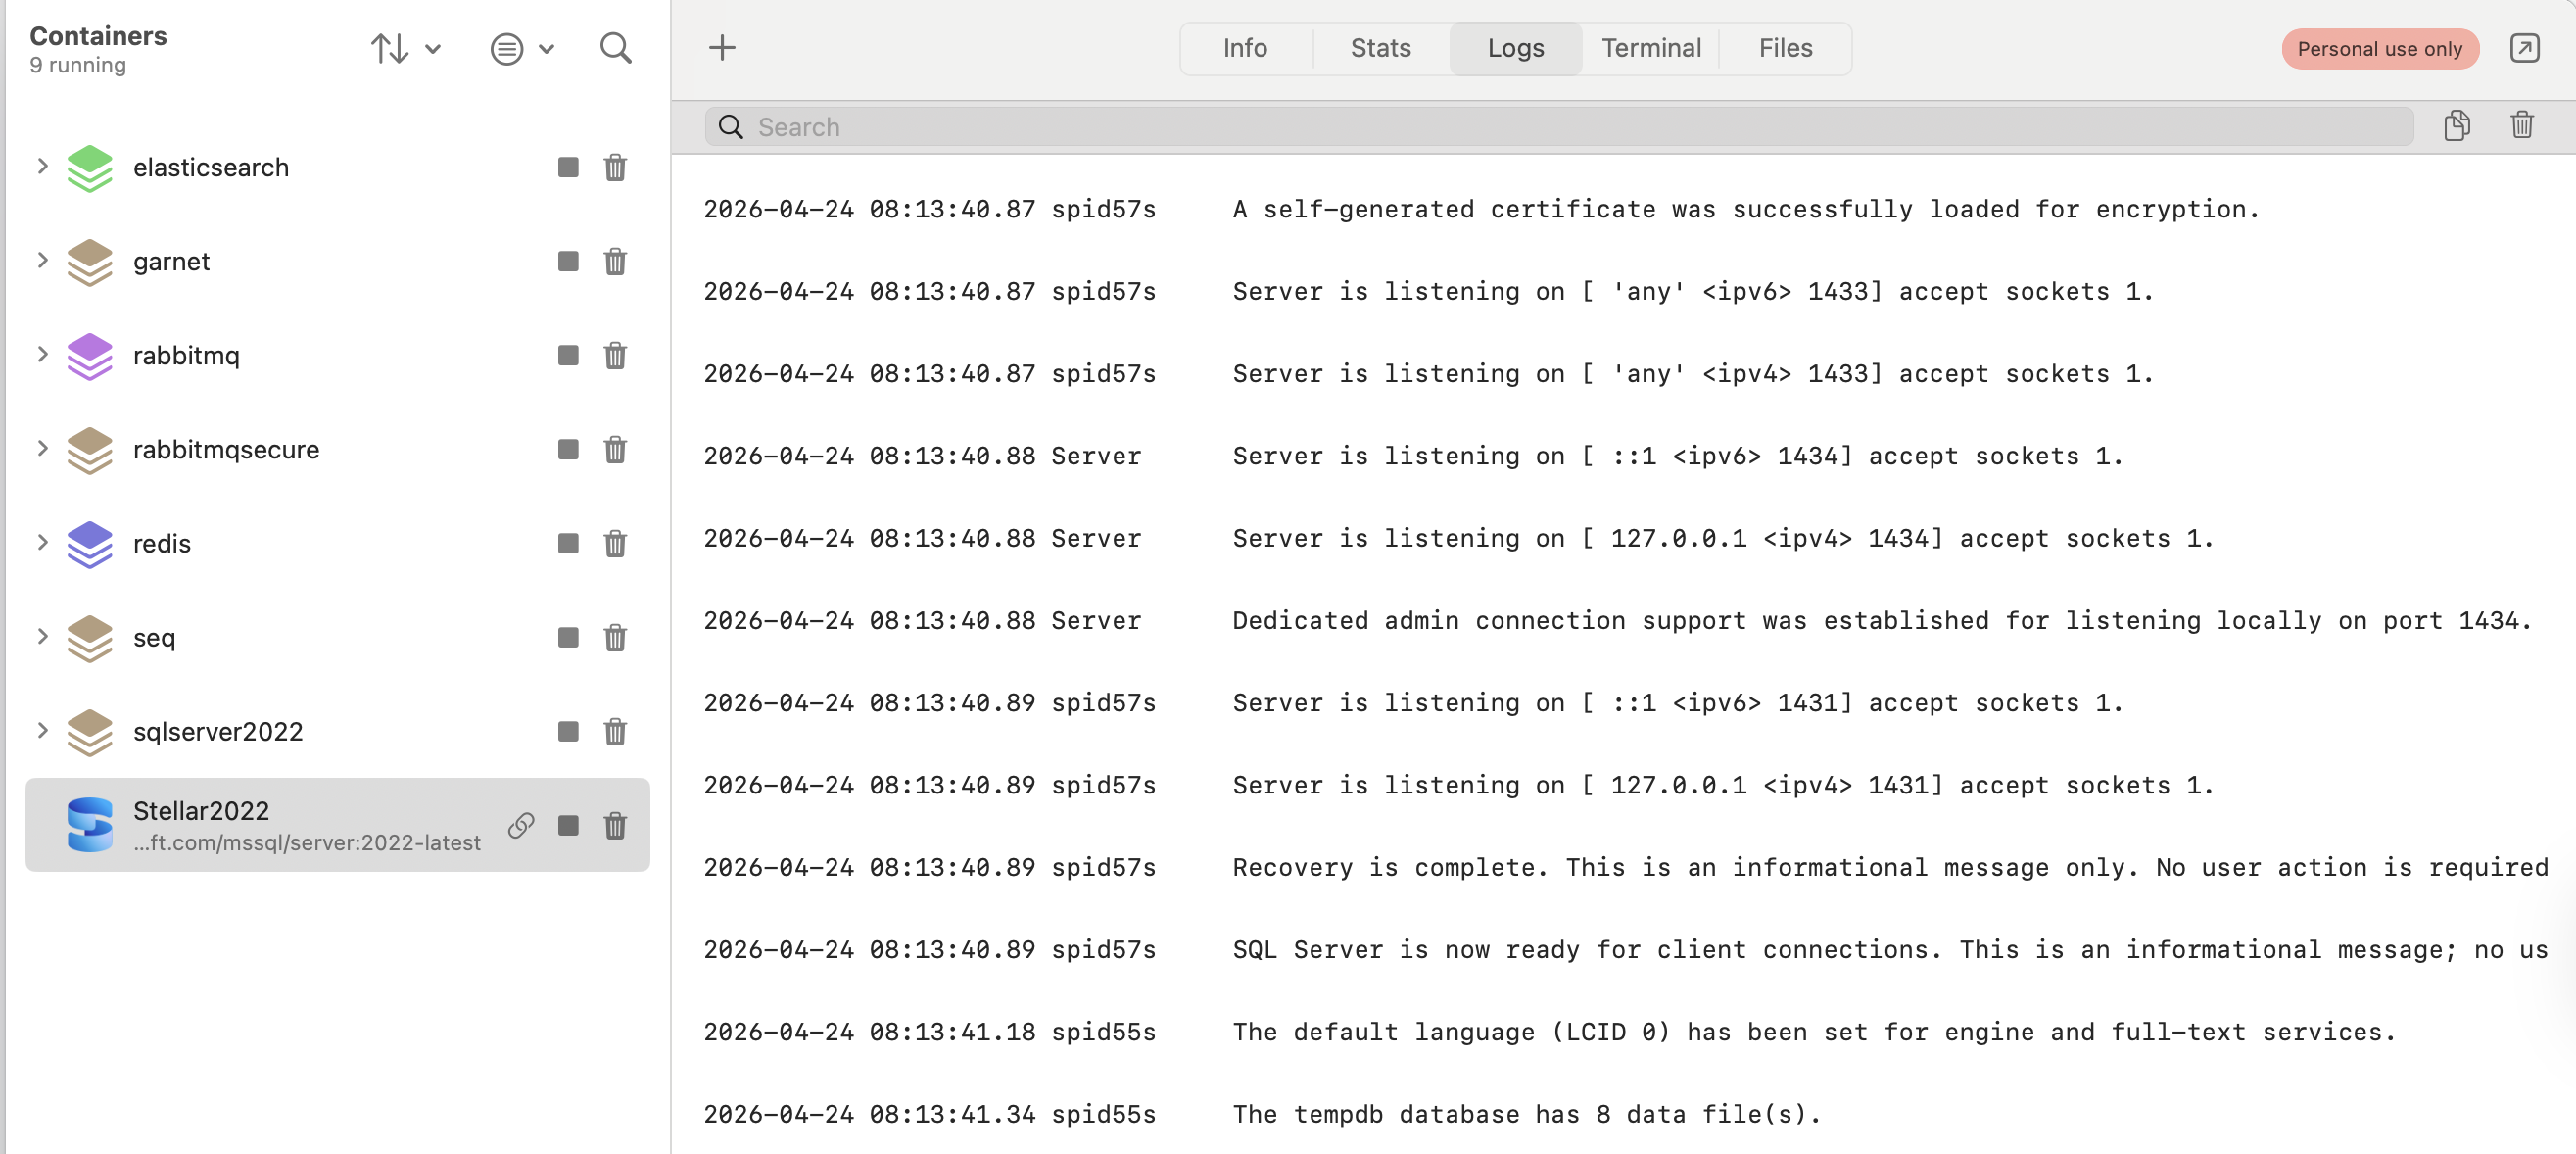Click the 127.0.0.1 ipv4 1431 log line
The height and width of the screenshot is (1154, 2576).
[1458, 785]
